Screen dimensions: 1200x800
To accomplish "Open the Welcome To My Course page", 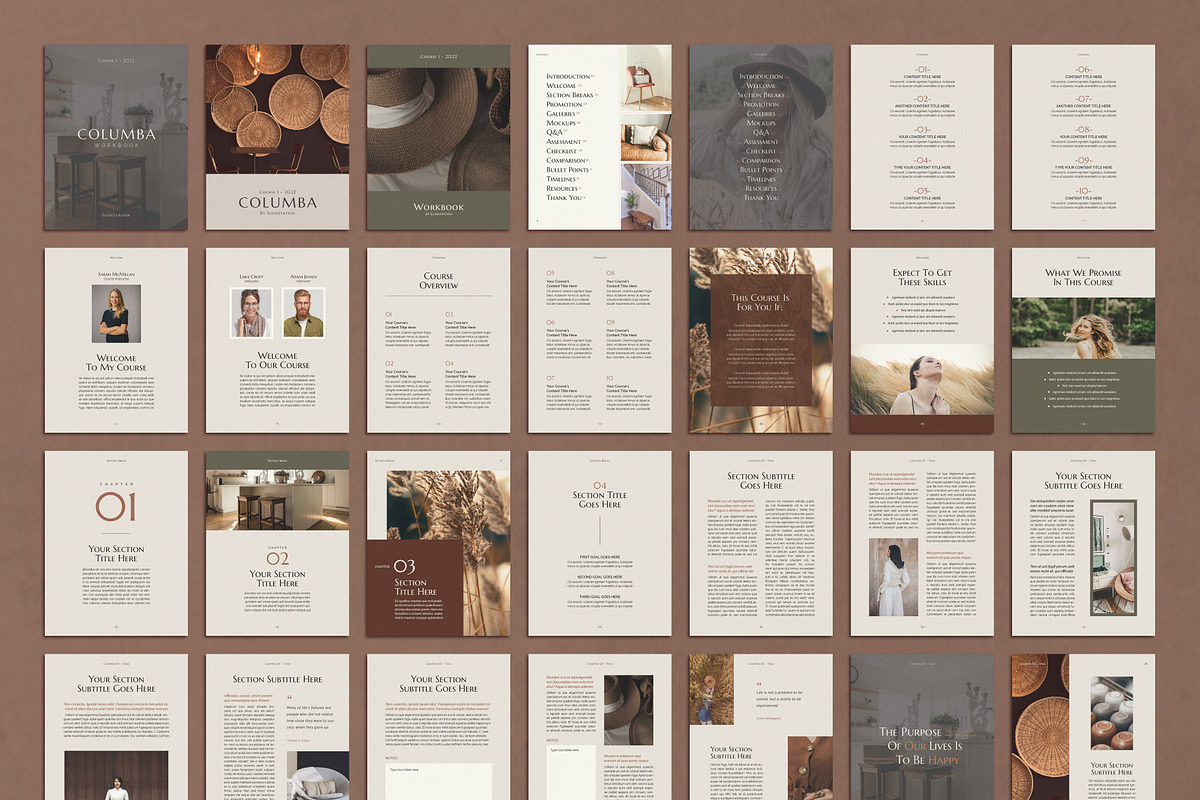I will pyautogui.click(x=116, y=341).
